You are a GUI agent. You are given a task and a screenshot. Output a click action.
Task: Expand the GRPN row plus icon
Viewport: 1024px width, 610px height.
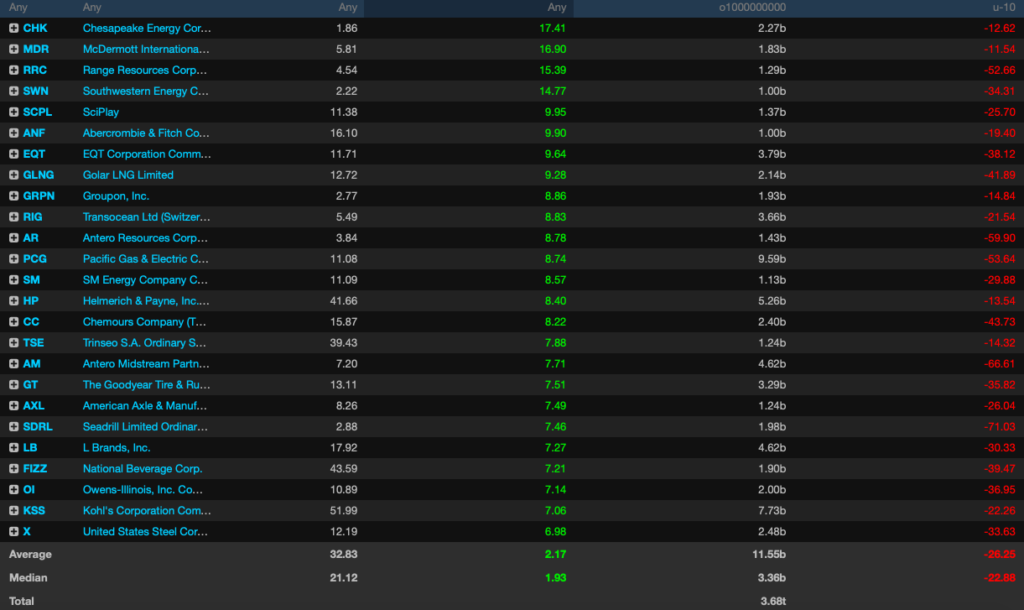click(x=14, y=196)
